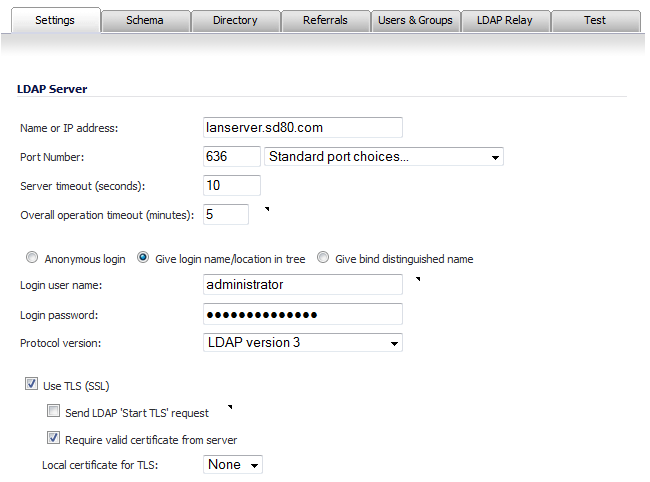Go to the Users & Groups tab
The image size is (650, 482).
click(415, 21)
